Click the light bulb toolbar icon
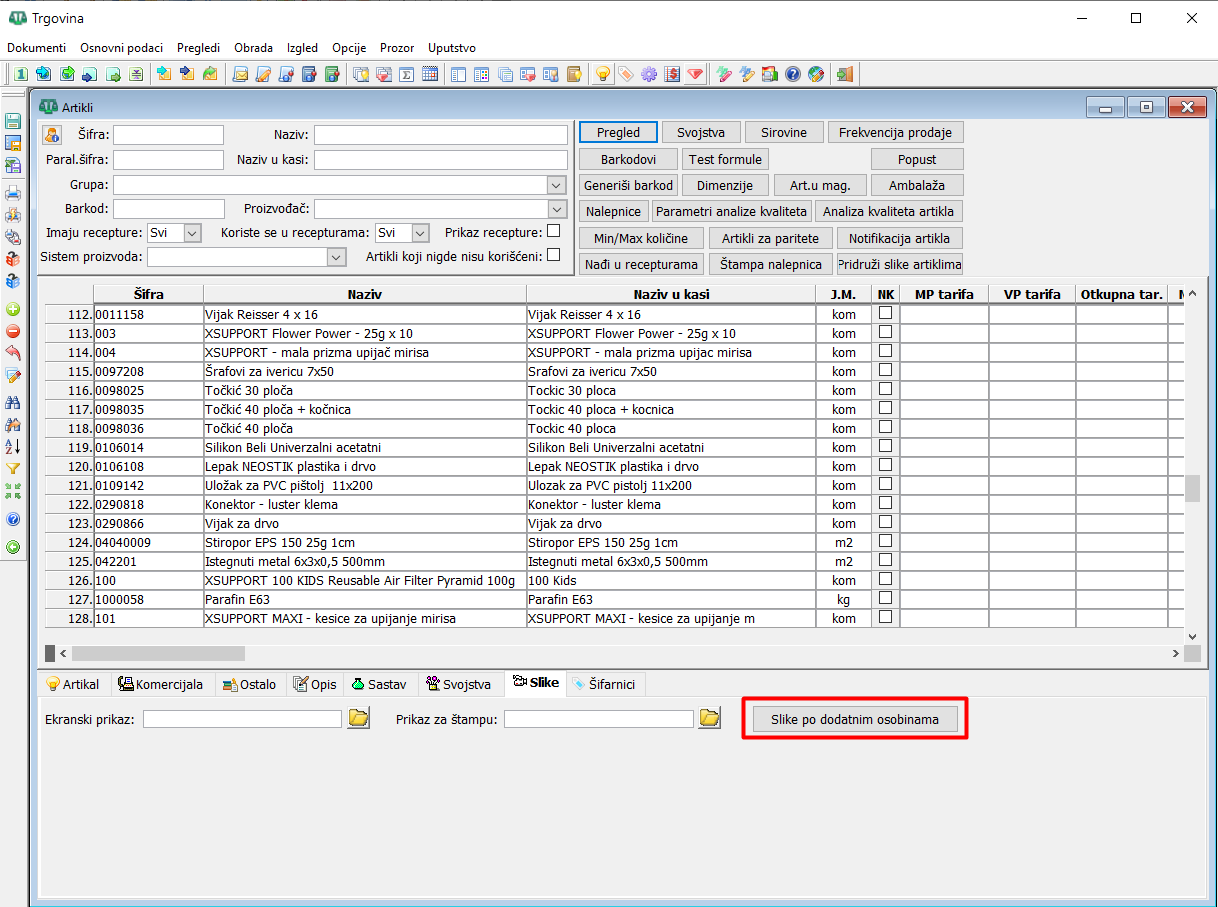The width and height of the screenshot is (1218, 907). [602, 74]
